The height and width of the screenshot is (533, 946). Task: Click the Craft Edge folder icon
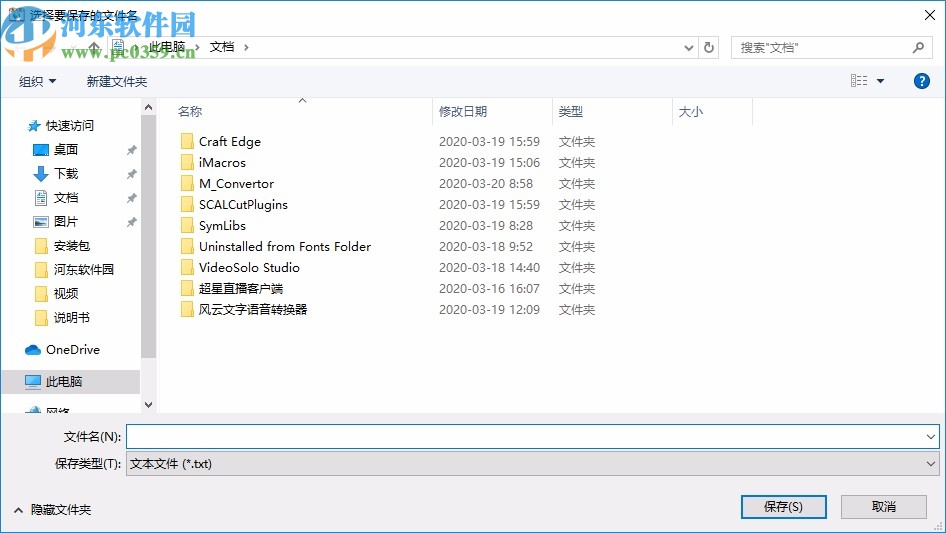pyautogui.click(x=187, y=142)
